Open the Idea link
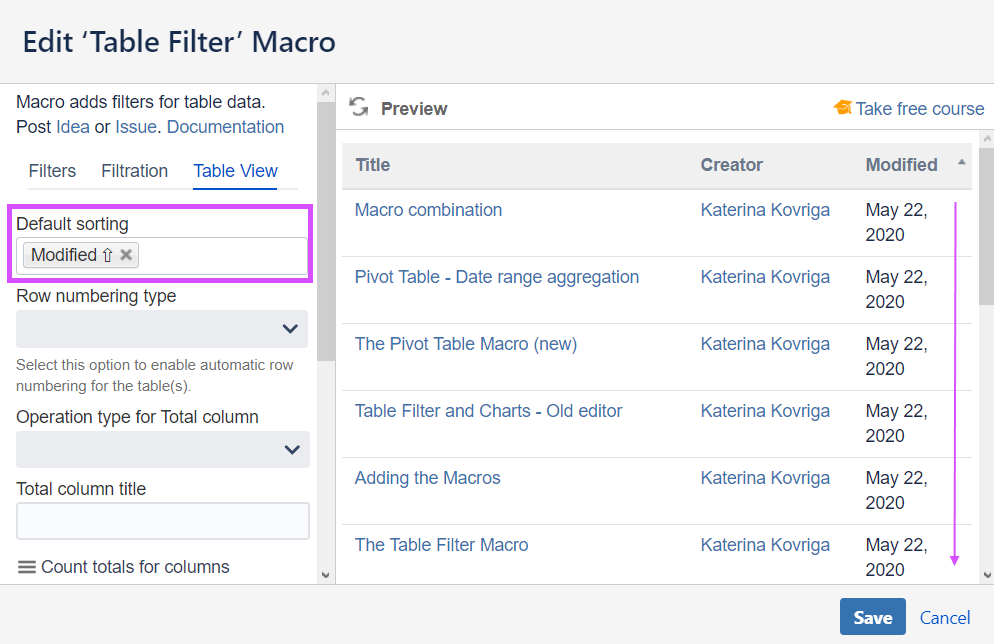The image size is (994, 644). 73,127
